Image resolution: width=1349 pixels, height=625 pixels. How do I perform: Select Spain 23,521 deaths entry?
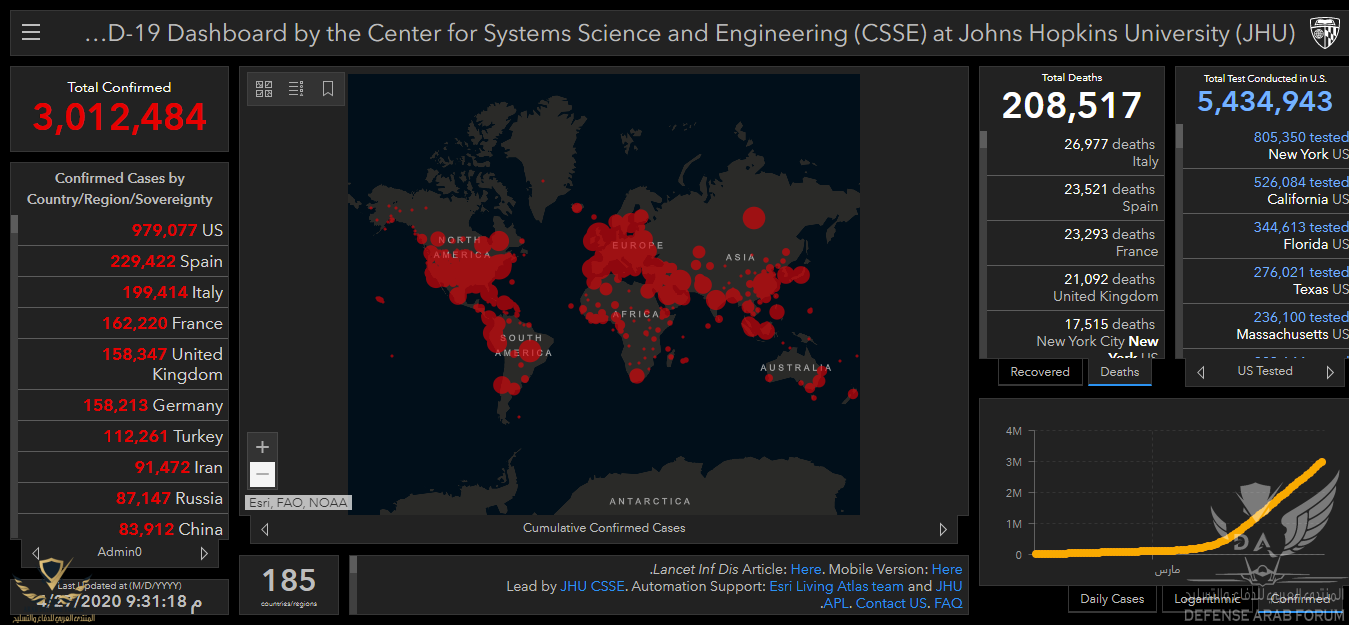pyautogui.click(x=1075, y=198)
